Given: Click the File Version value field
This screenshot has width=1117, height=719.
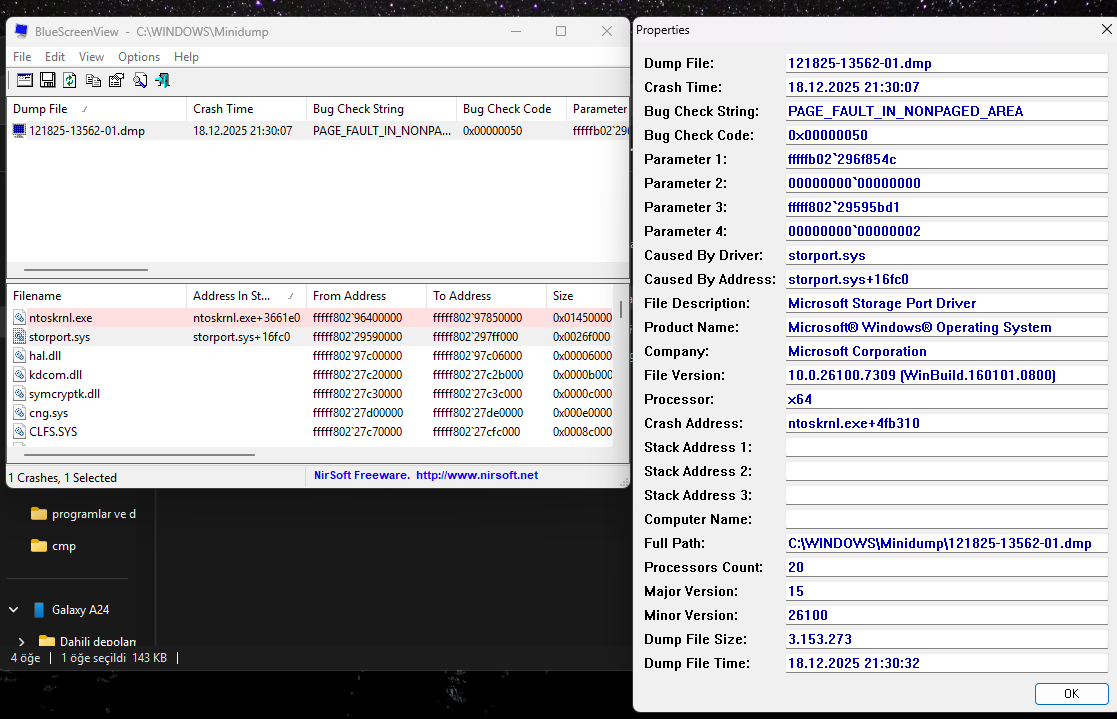Looking at the screenshot, I should pos(947,376).
